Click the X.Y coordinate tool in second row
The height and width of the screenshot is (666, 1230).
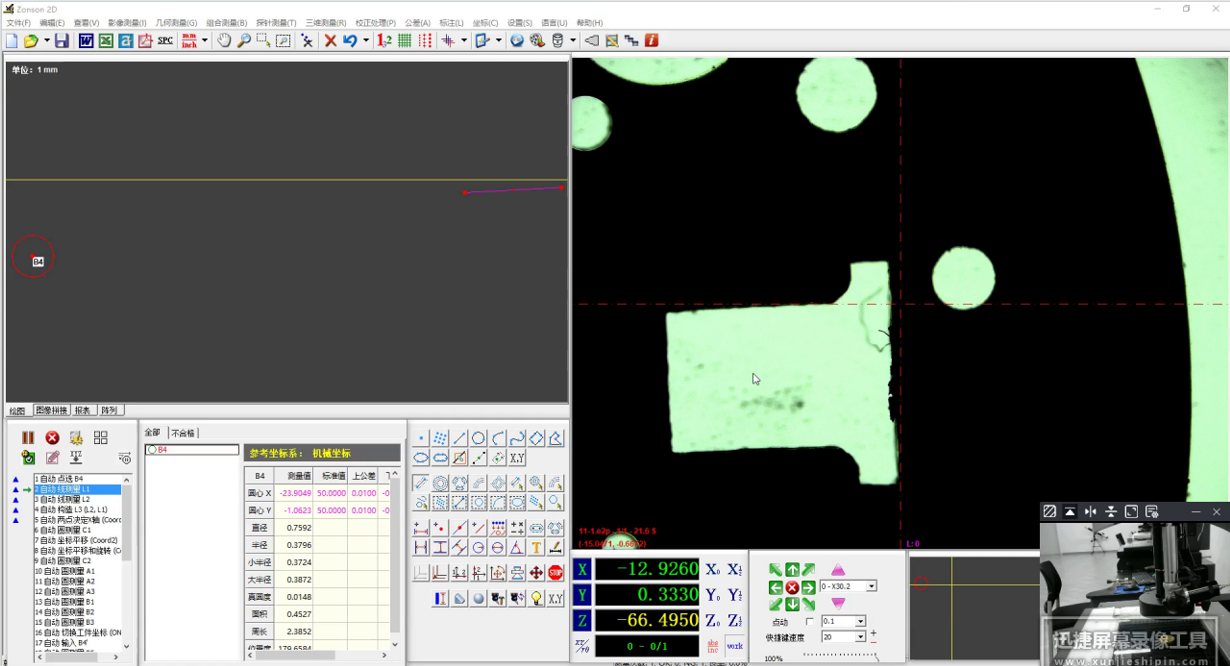click(x=517, y=458)
